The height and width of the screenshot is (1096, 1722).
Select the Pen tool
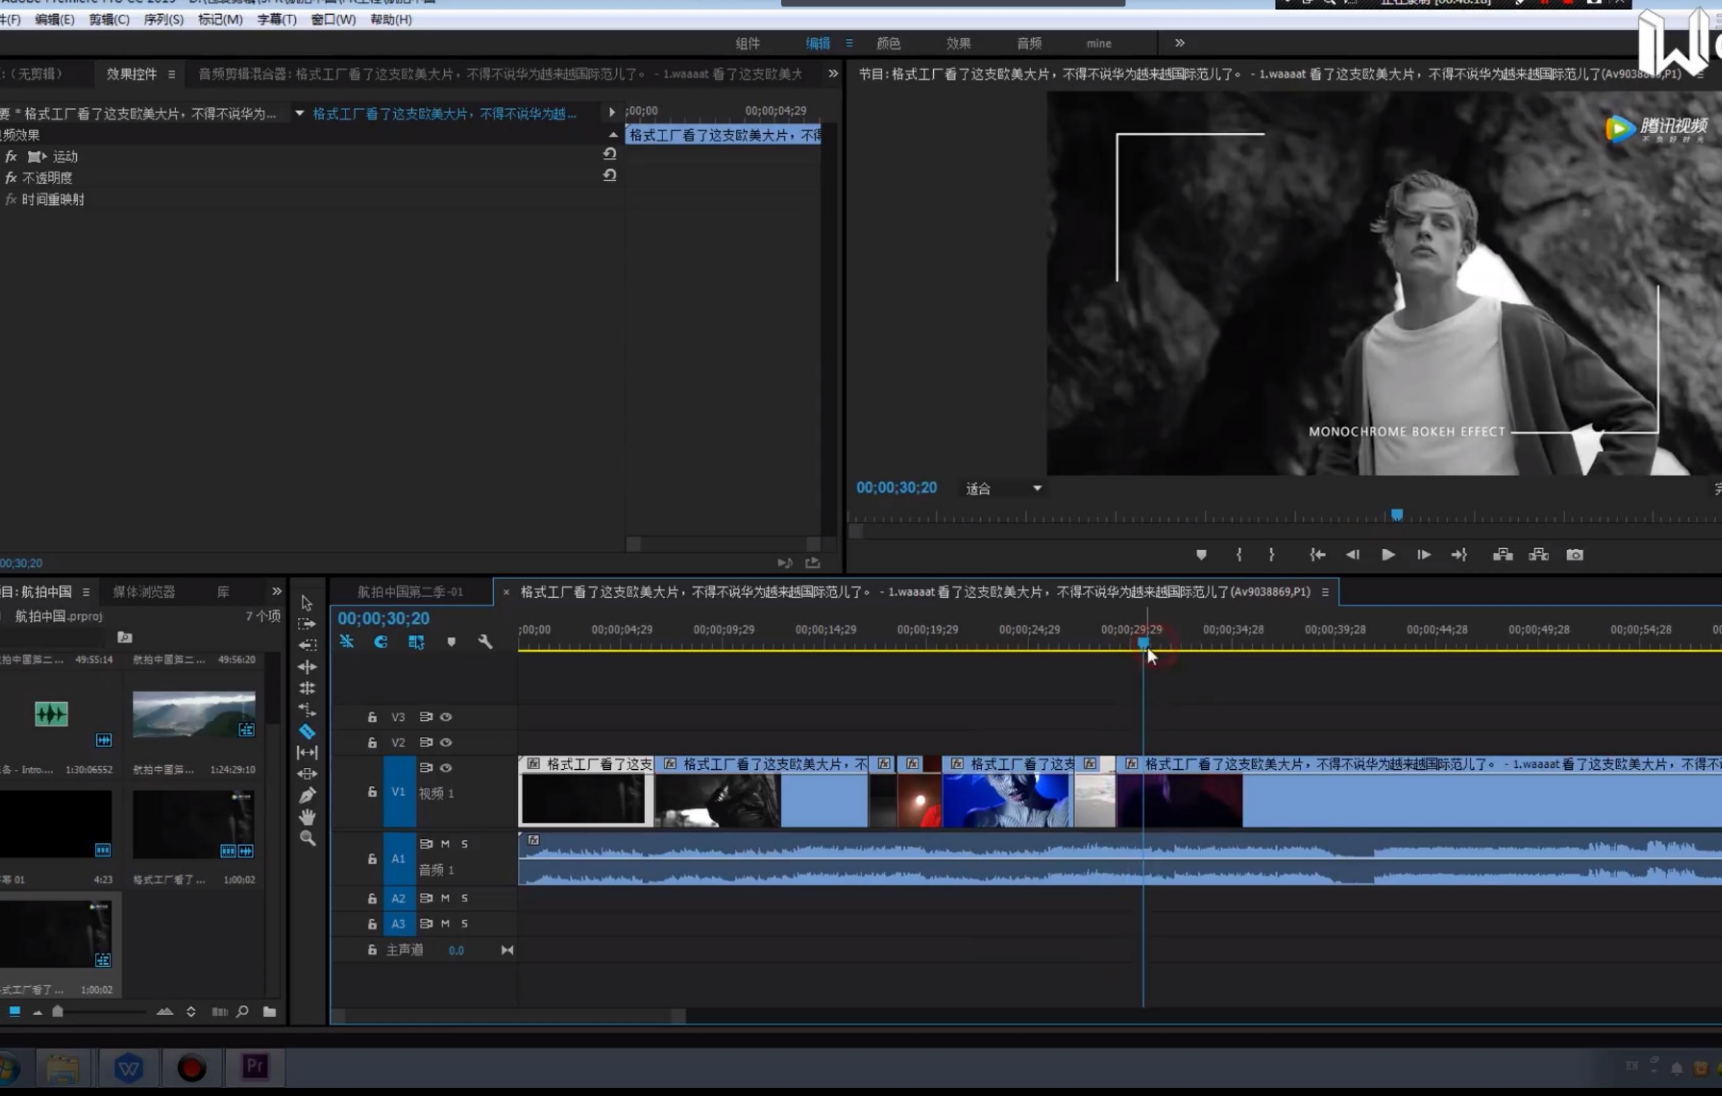point(307,795)
